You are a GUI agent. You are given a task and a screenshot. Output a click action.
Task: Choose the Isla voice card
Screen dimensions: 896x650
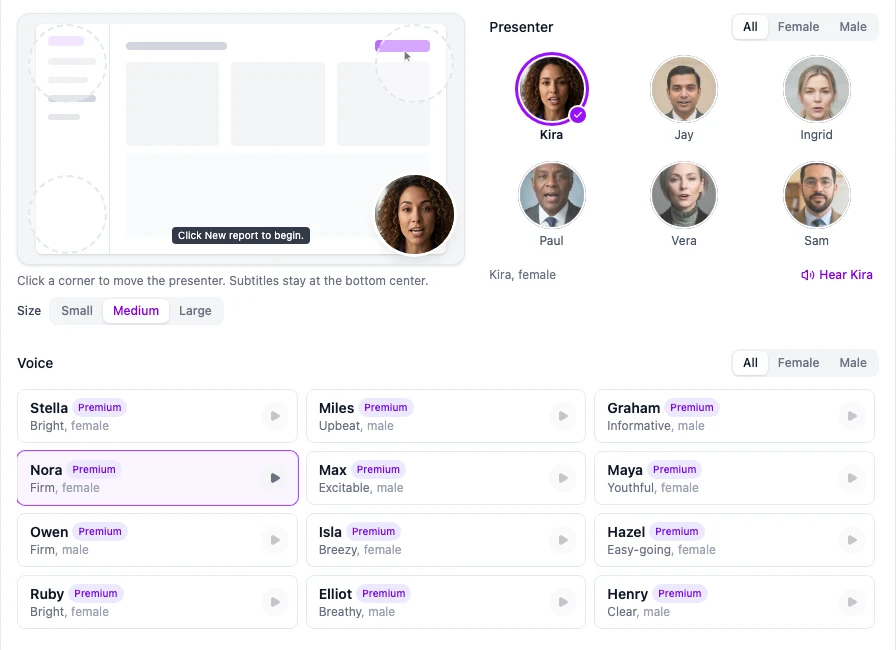446,540
